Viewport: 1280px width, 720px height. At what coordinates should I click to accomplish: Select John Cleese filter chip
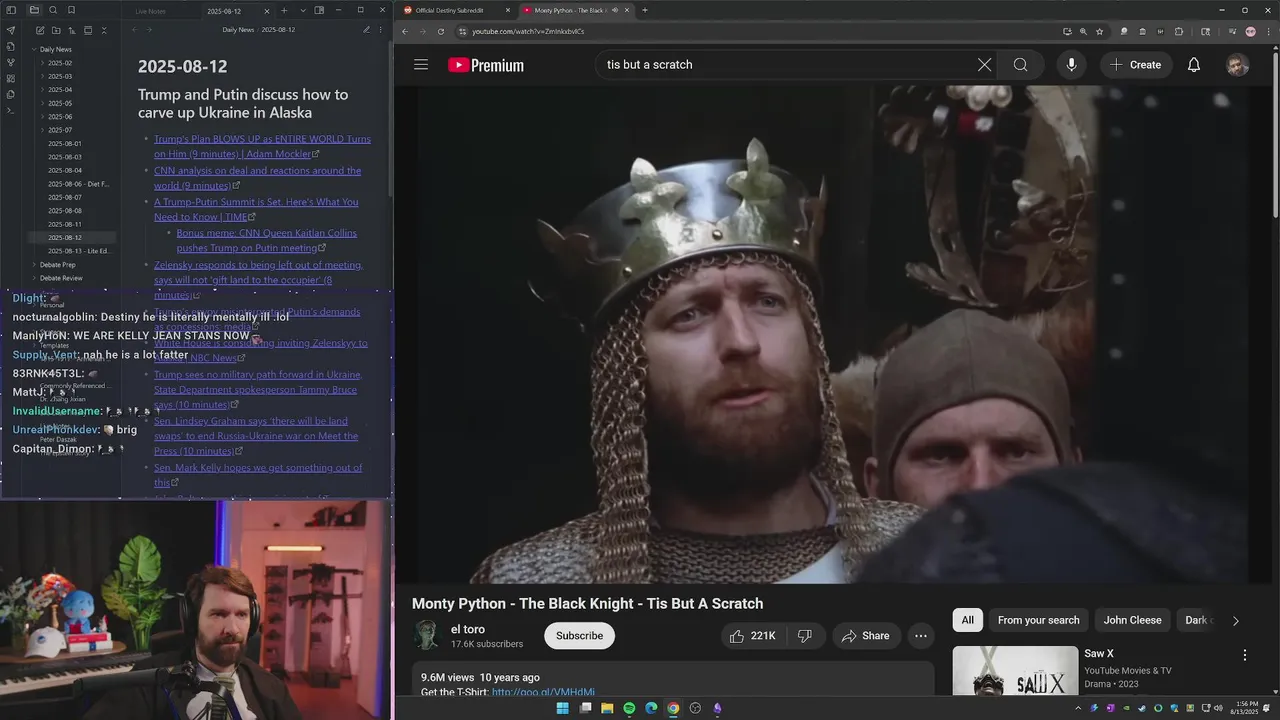pos(1132,620)
